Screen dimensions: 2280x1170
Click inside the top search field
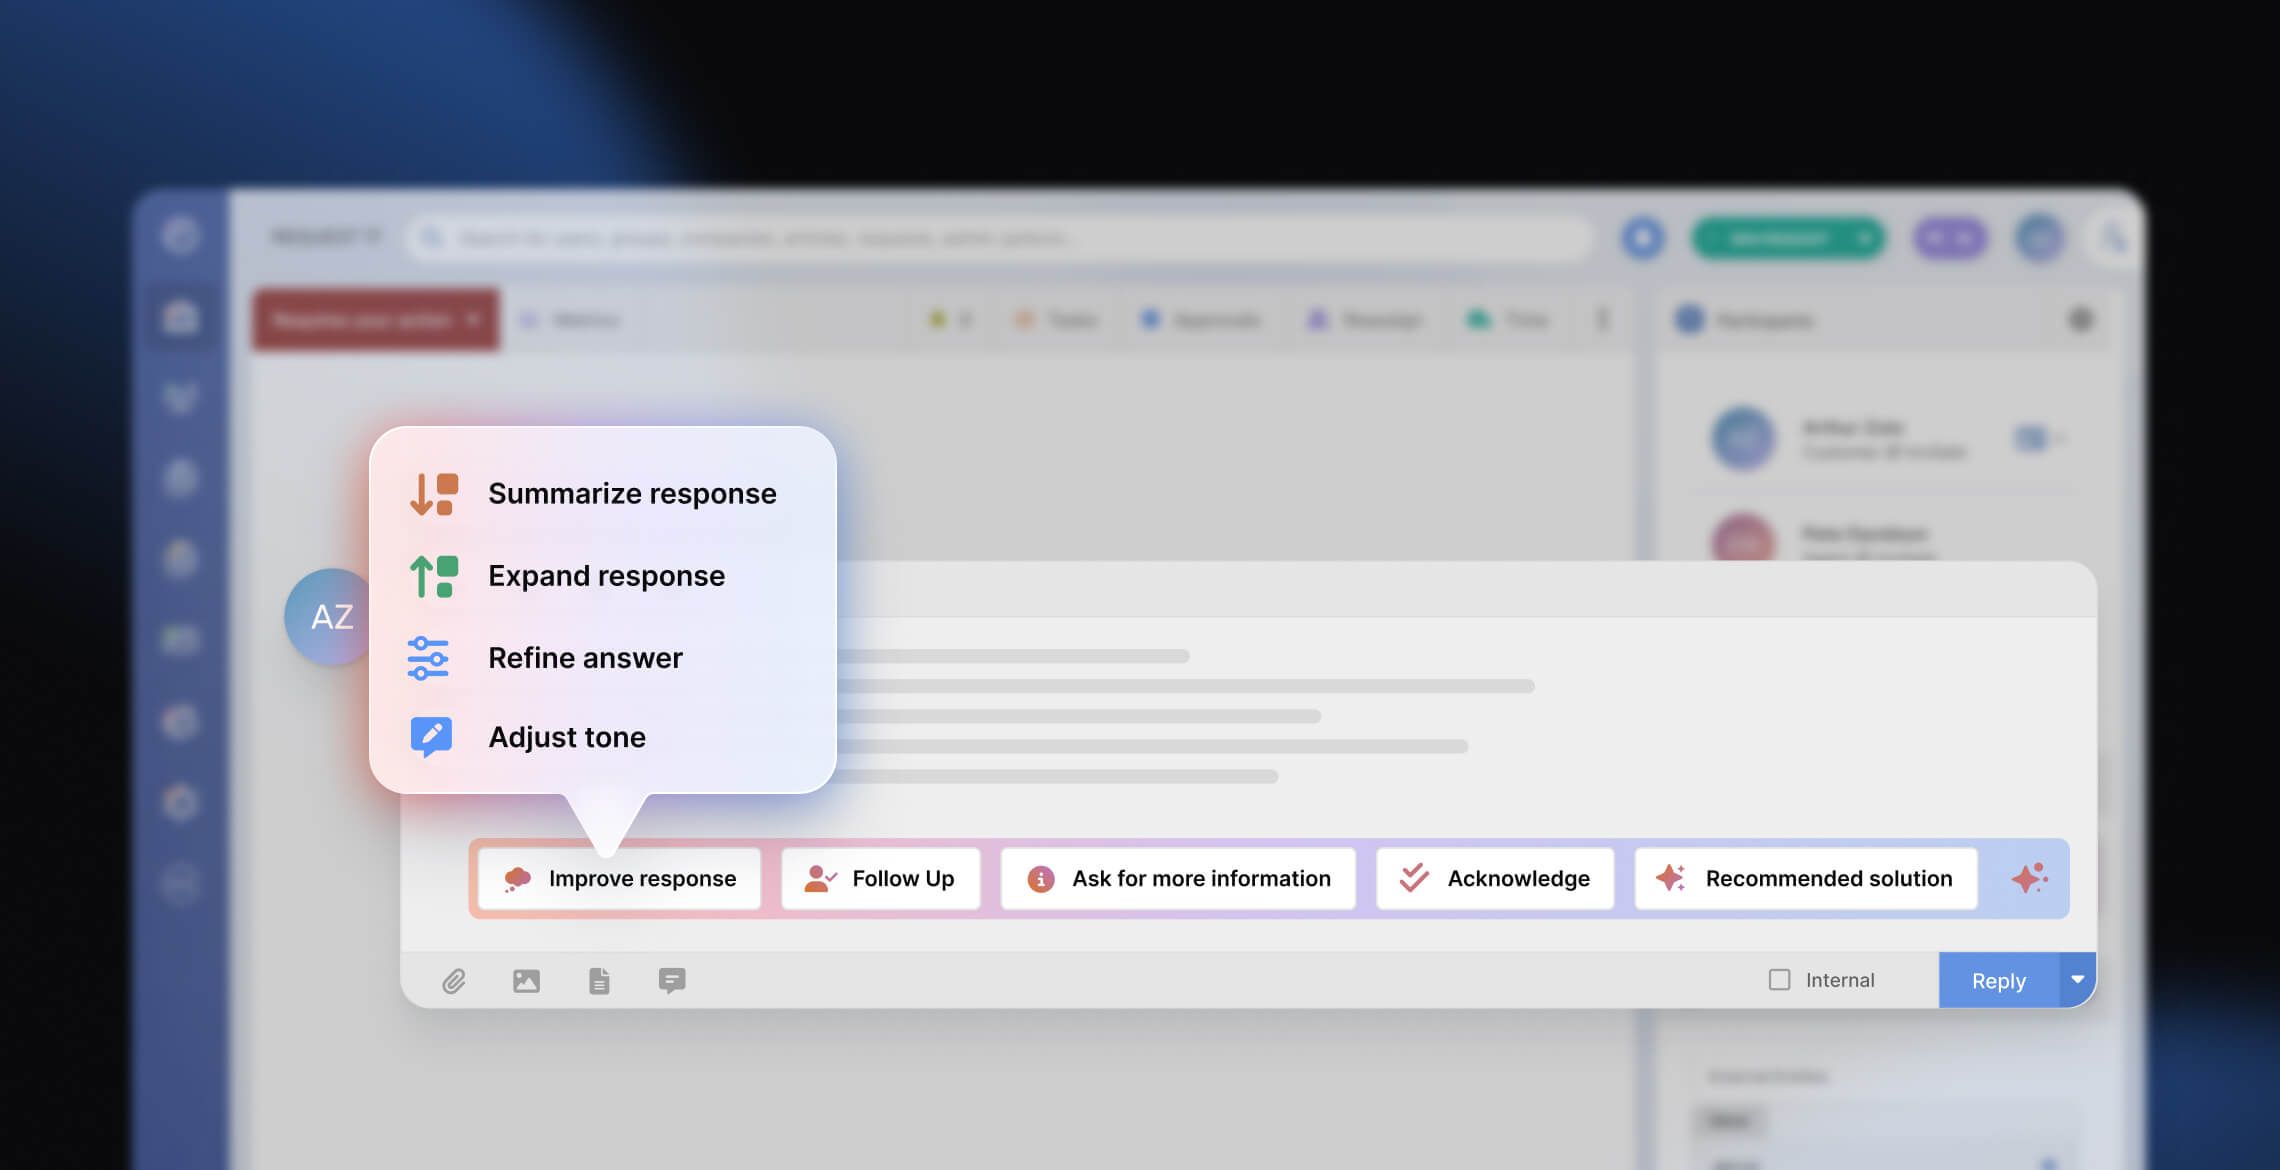(x=1000, y=238)
